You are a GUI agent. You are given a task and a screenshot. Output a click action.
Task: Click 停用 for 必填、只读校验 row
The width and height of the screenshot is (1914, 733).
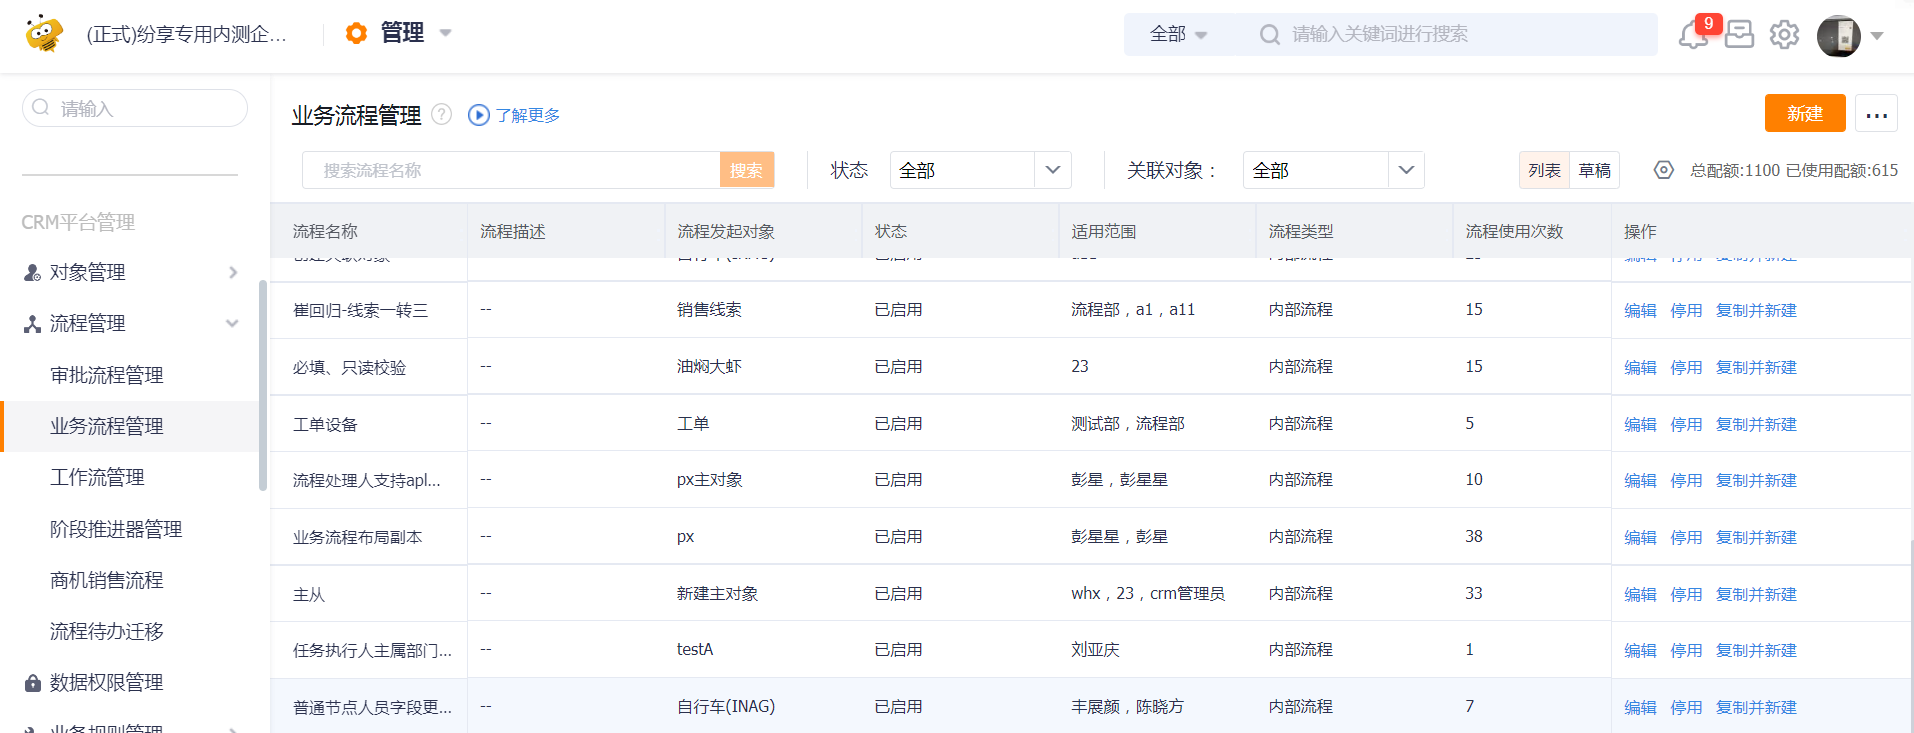(x=1686, y=367)
